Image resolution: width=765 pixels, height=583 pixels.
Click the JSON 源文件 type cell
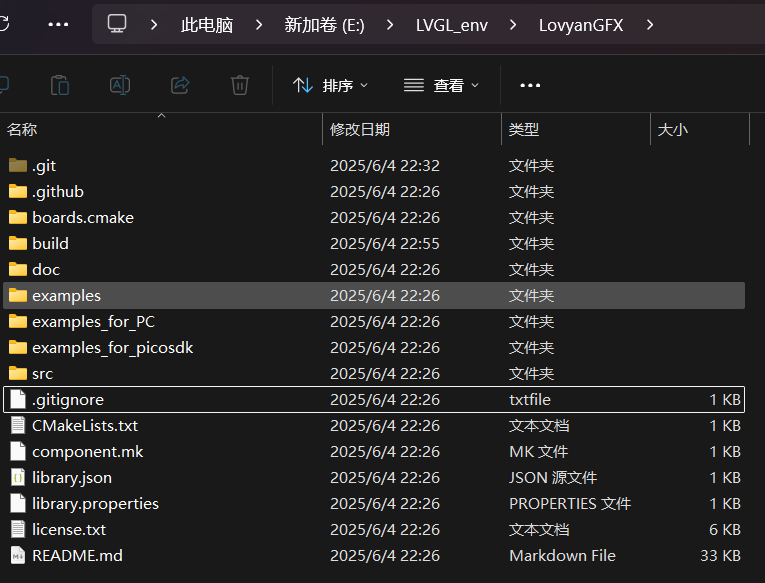pos(553,478)
